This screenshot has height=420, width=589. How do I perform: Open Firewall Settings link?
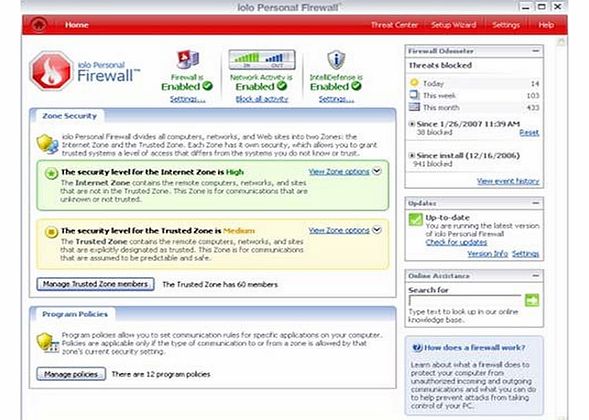point(187,99)
